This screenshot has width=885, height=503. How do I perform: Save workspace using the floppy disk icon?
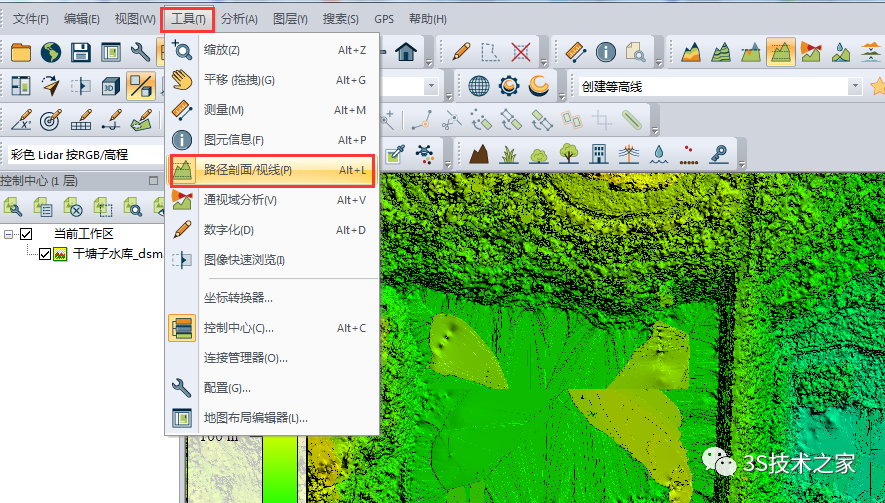81,53
